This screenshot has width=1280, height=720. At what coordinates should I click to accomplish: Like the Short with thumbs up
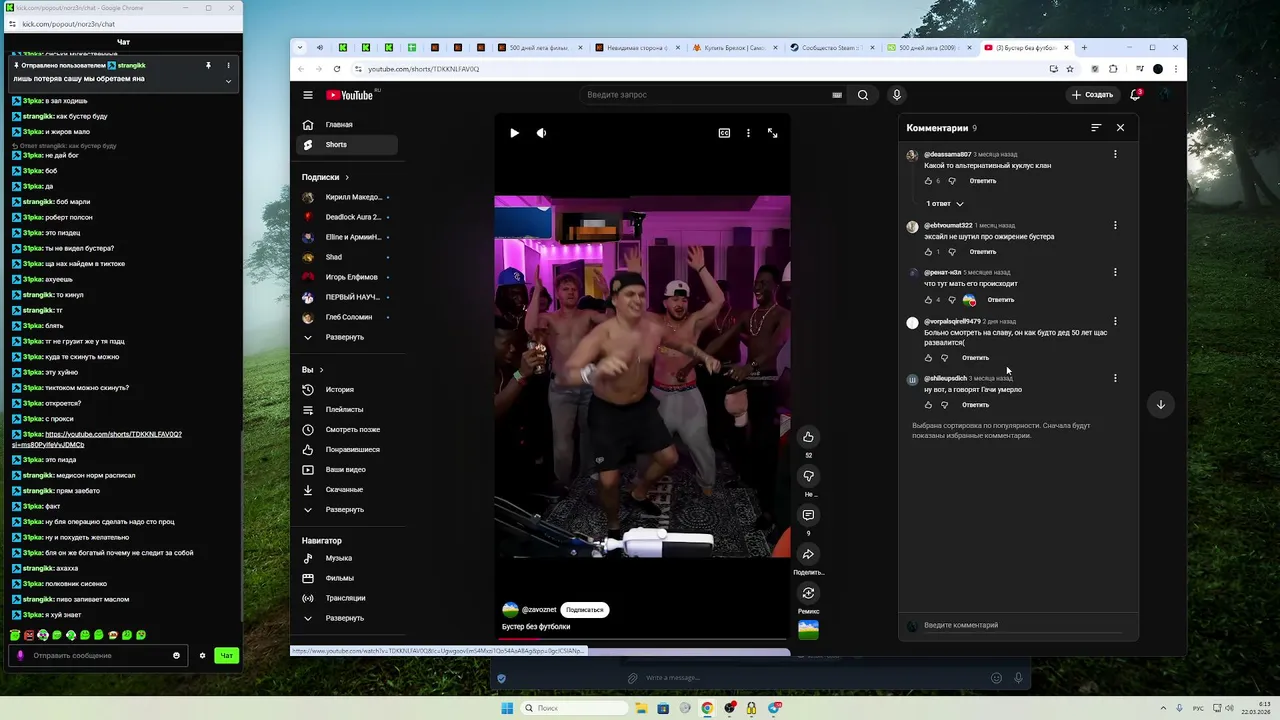coord(808,437)
